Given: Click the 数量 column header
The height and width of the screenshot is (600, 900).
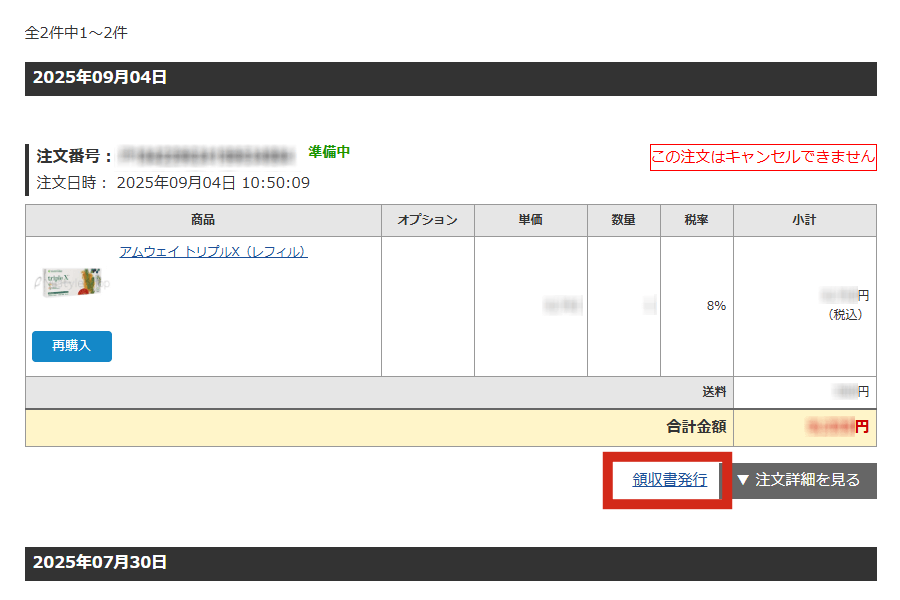Looking at the screenshot, I should pos(623,220).
